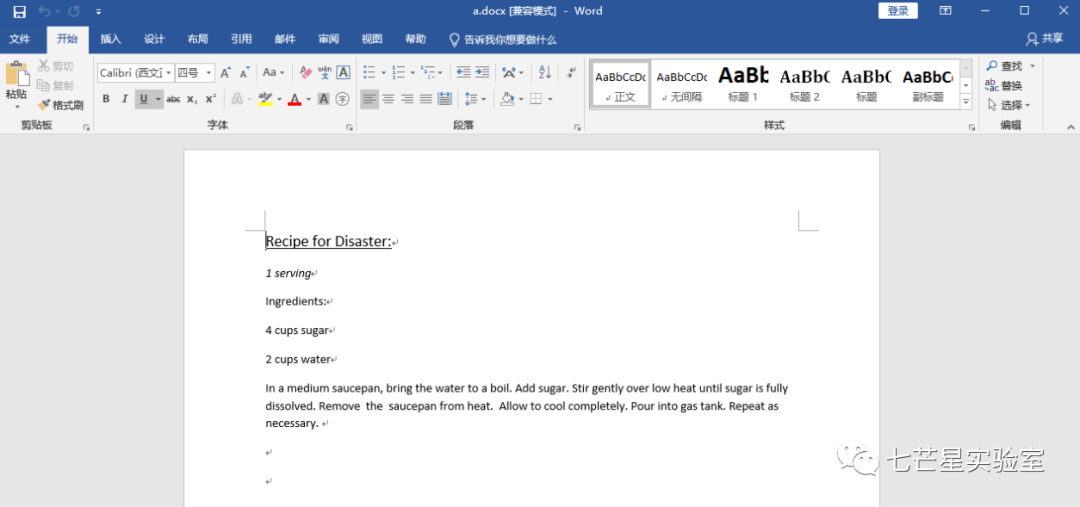Switch to the View (视图) tab

pos(372,39)
